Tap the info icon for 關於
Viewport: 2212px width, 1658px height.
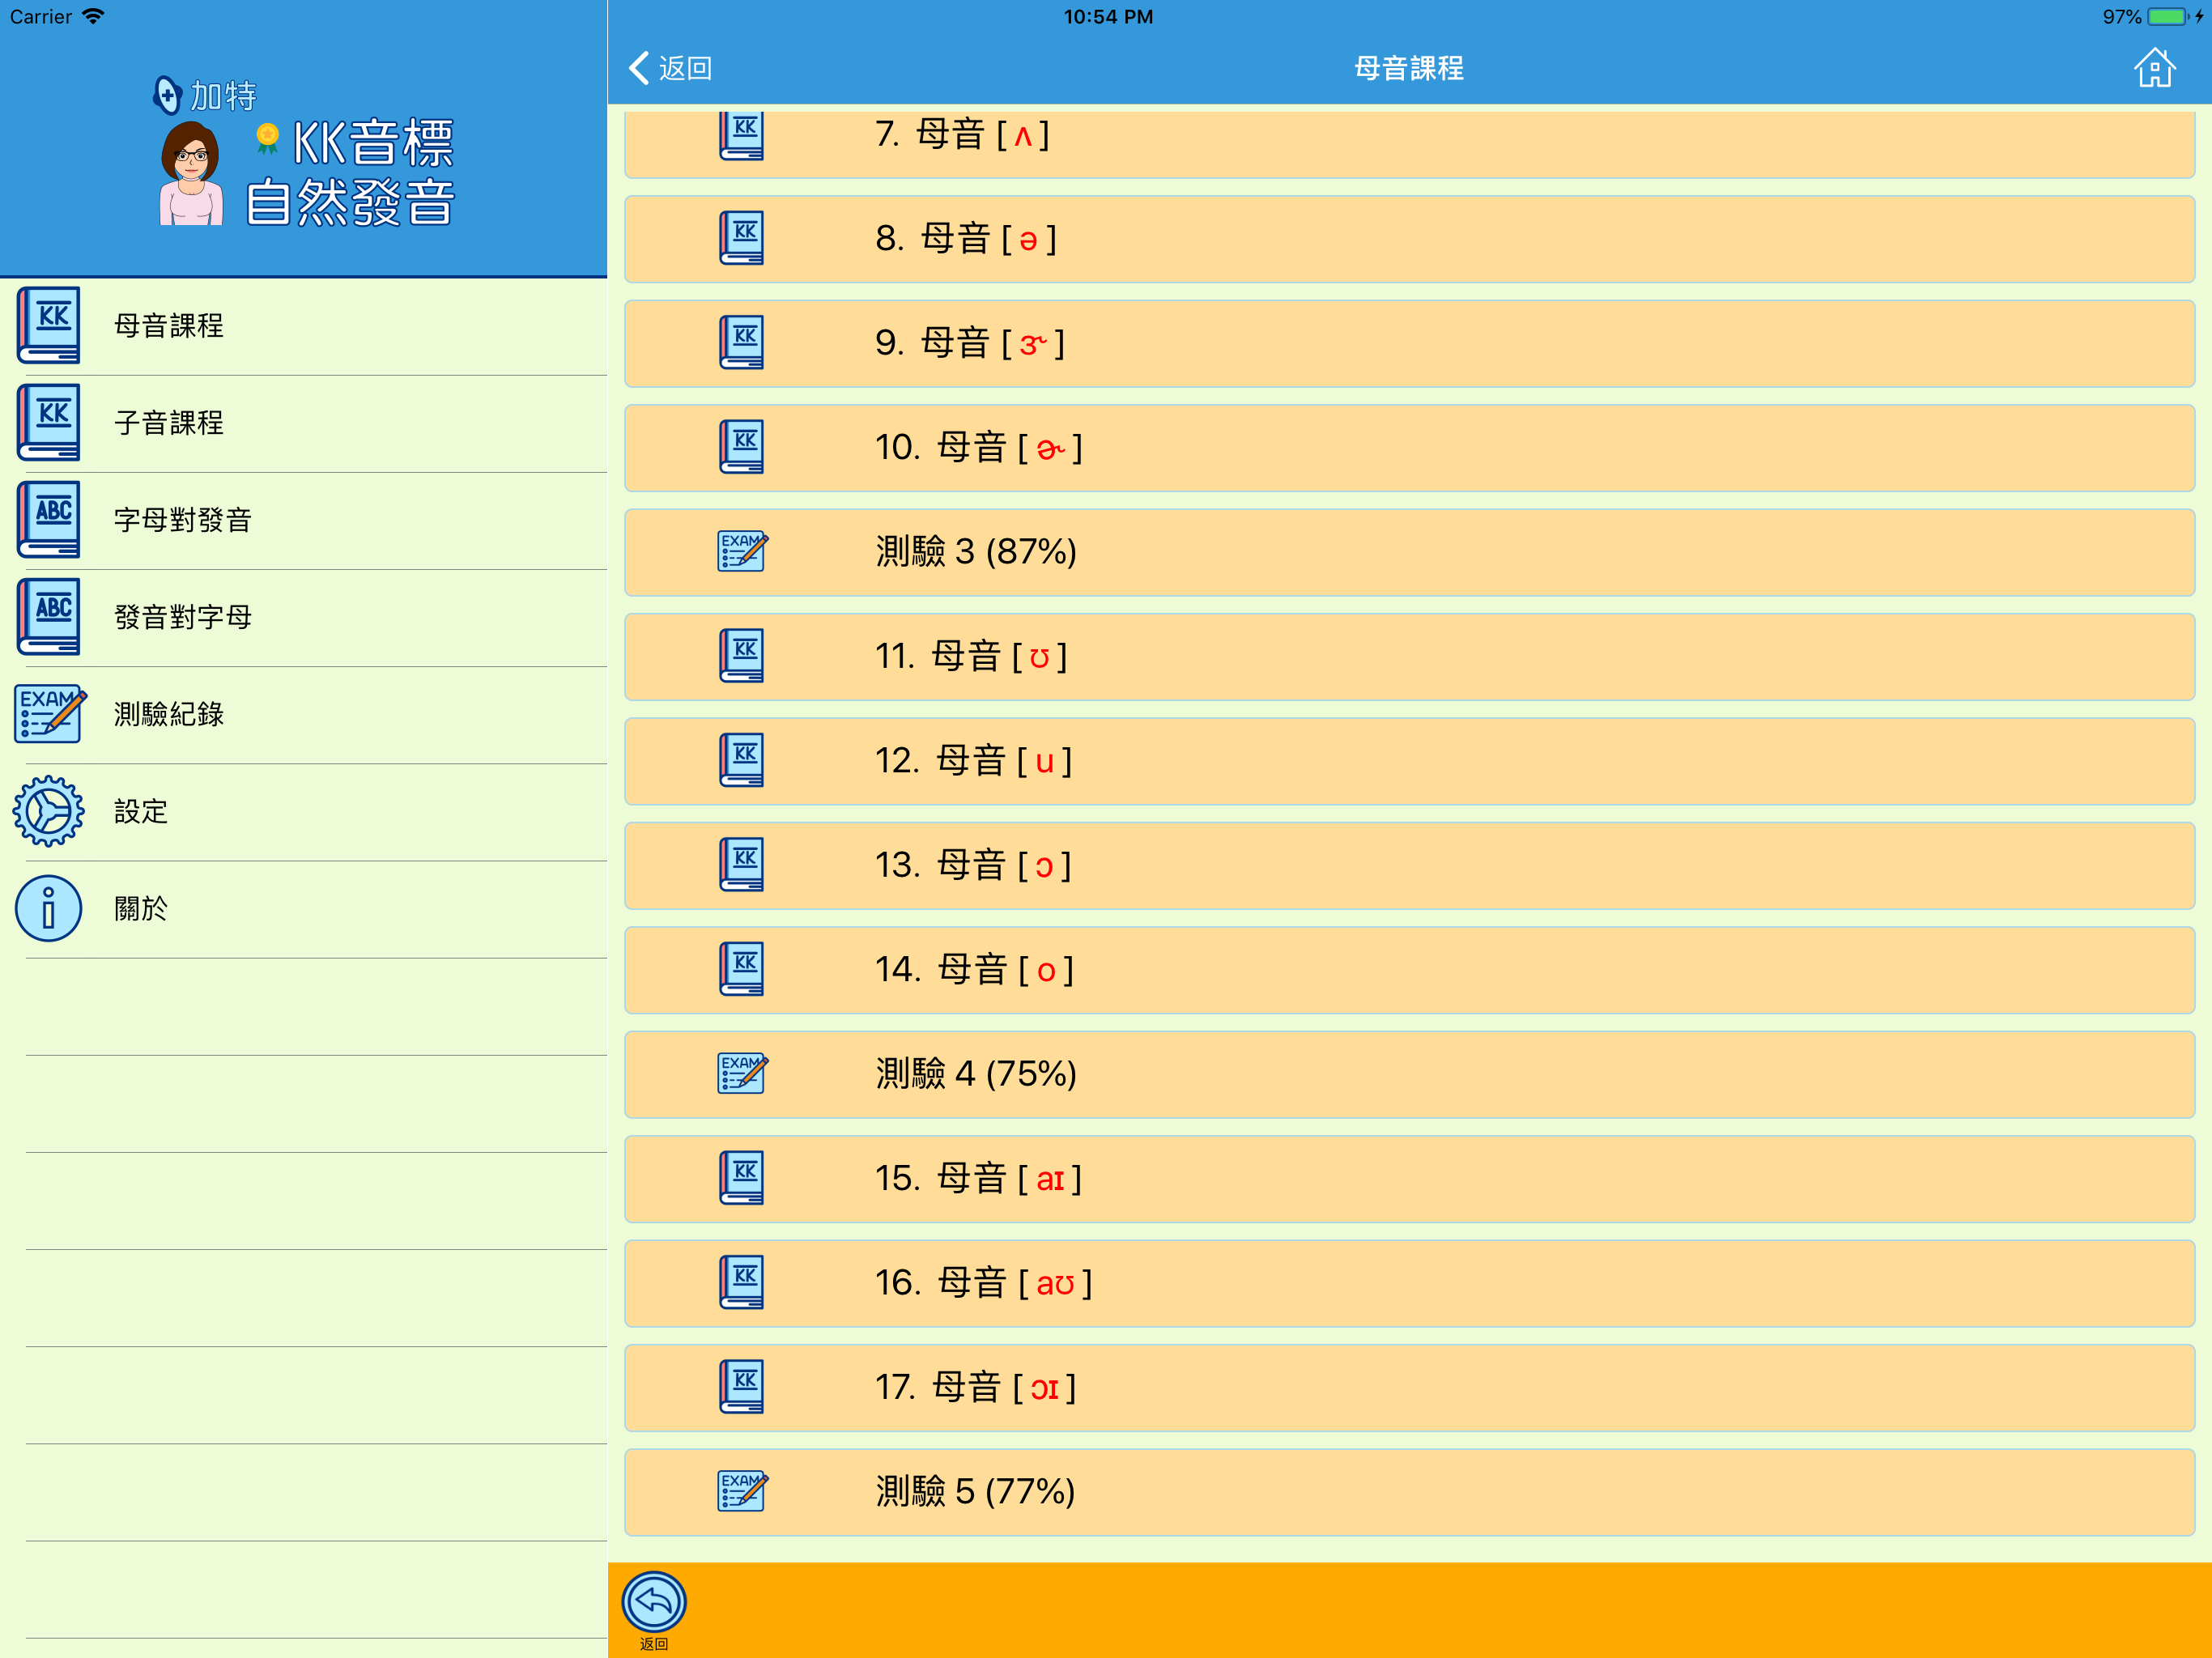48,908
